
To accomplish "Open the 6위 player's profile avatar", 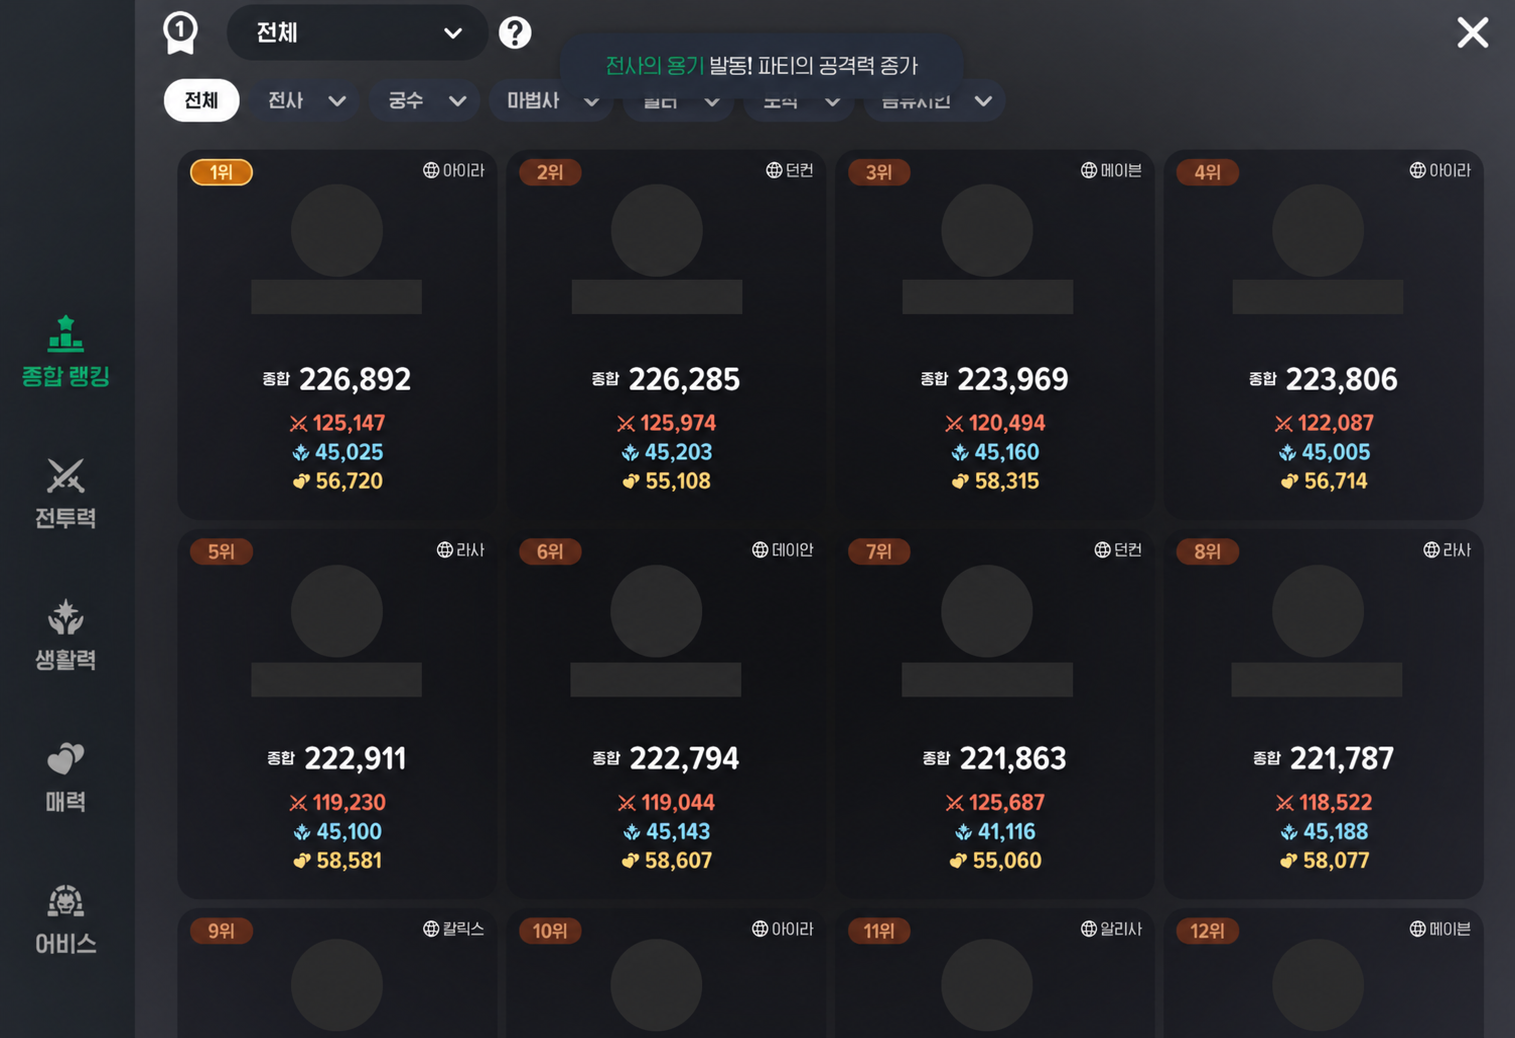I will coord(657,611).
